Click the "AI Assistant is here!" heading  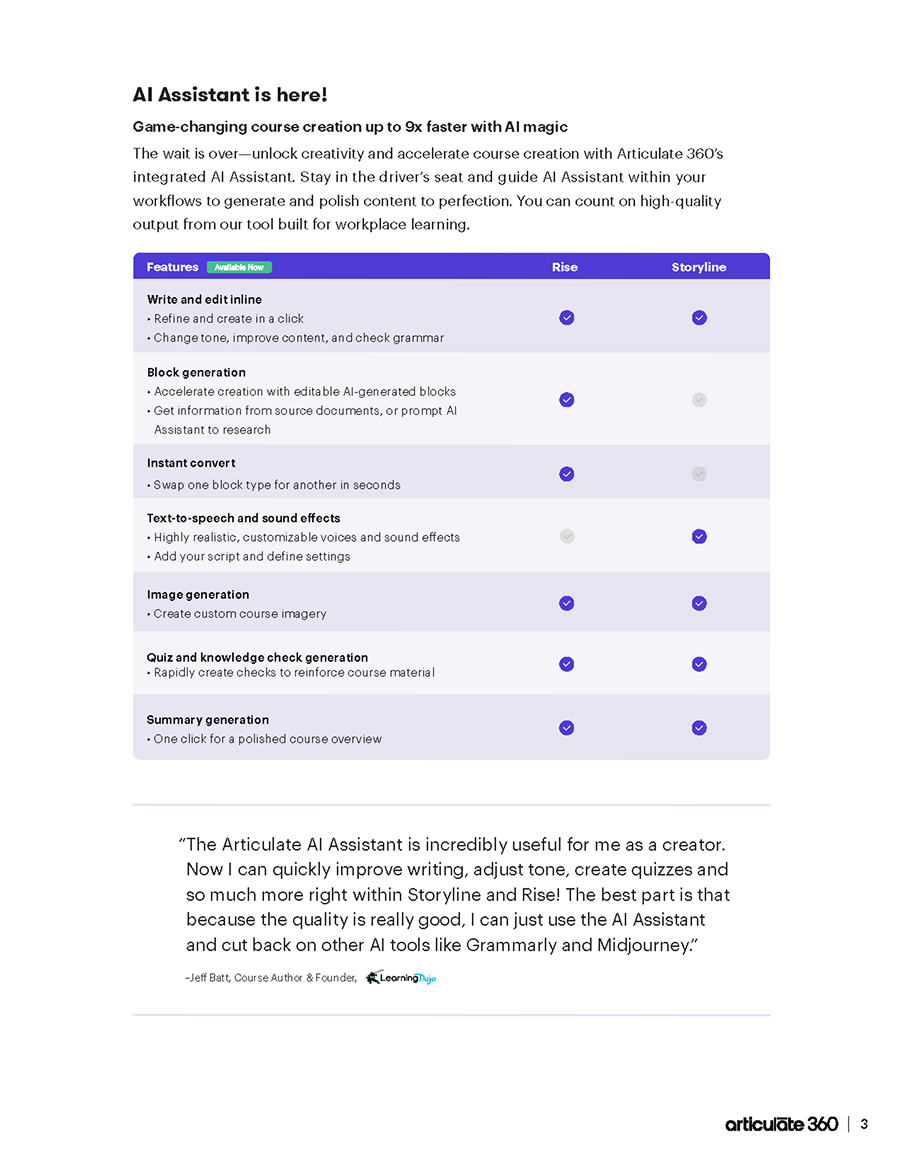tap(230, 95)
